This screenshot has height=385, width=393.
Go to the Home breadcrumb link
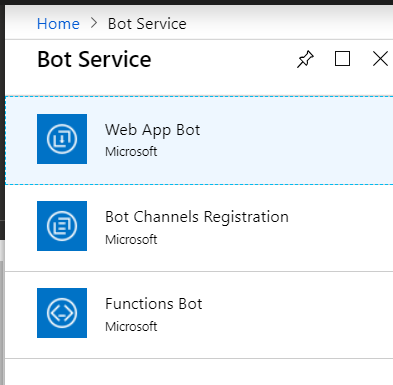(x=58, y=24)
